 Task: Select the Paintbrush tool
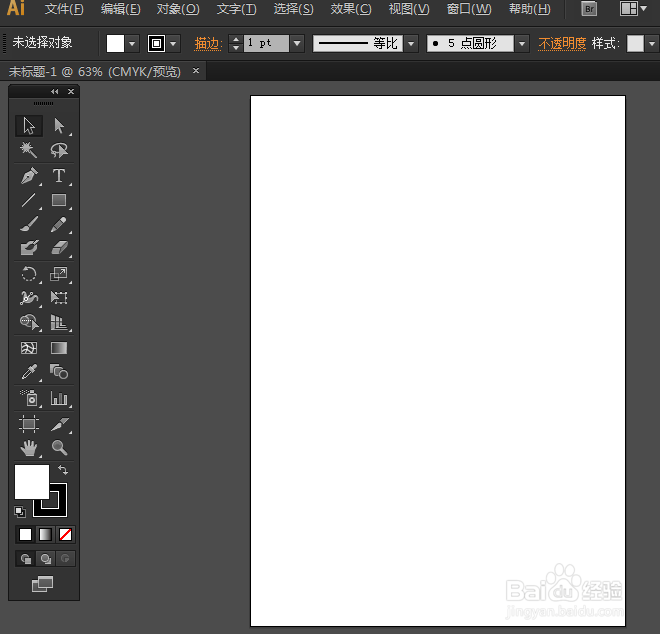(29, 224)
